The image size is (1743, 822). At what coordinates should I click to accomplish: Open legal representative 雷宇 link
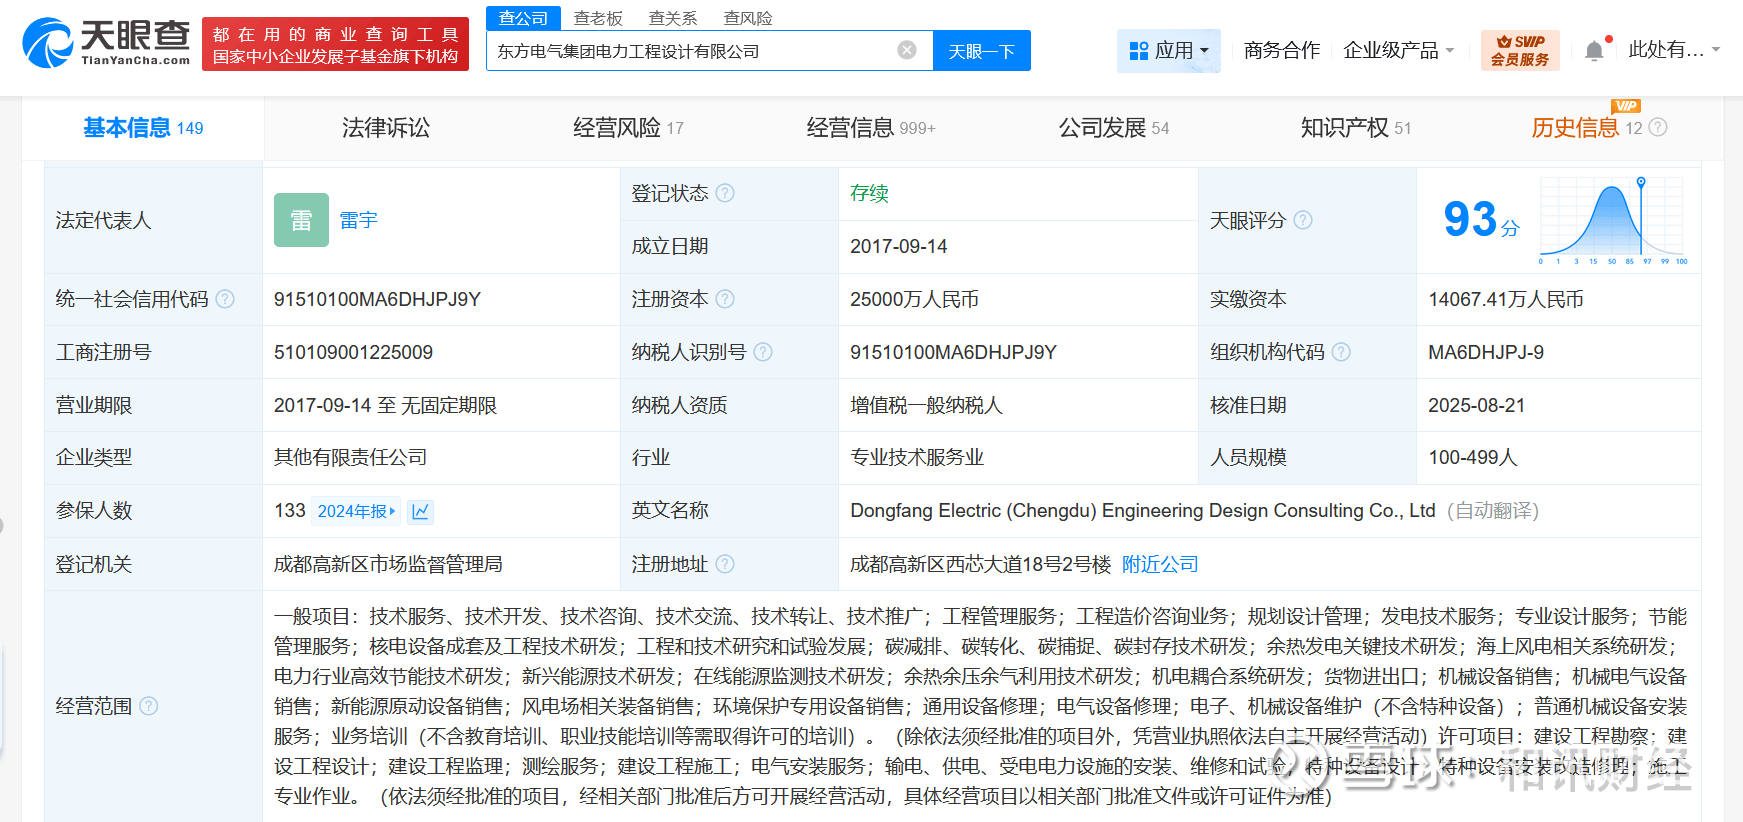[x=358, y=220]
